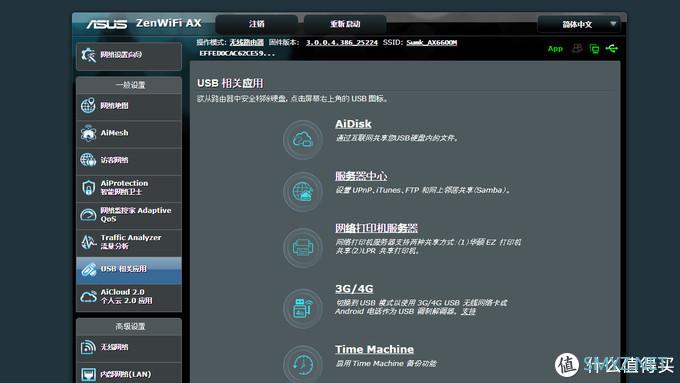Click the AiMesh sidebar icon
Viewport: 680px width, 383px height.
(88, 133)
